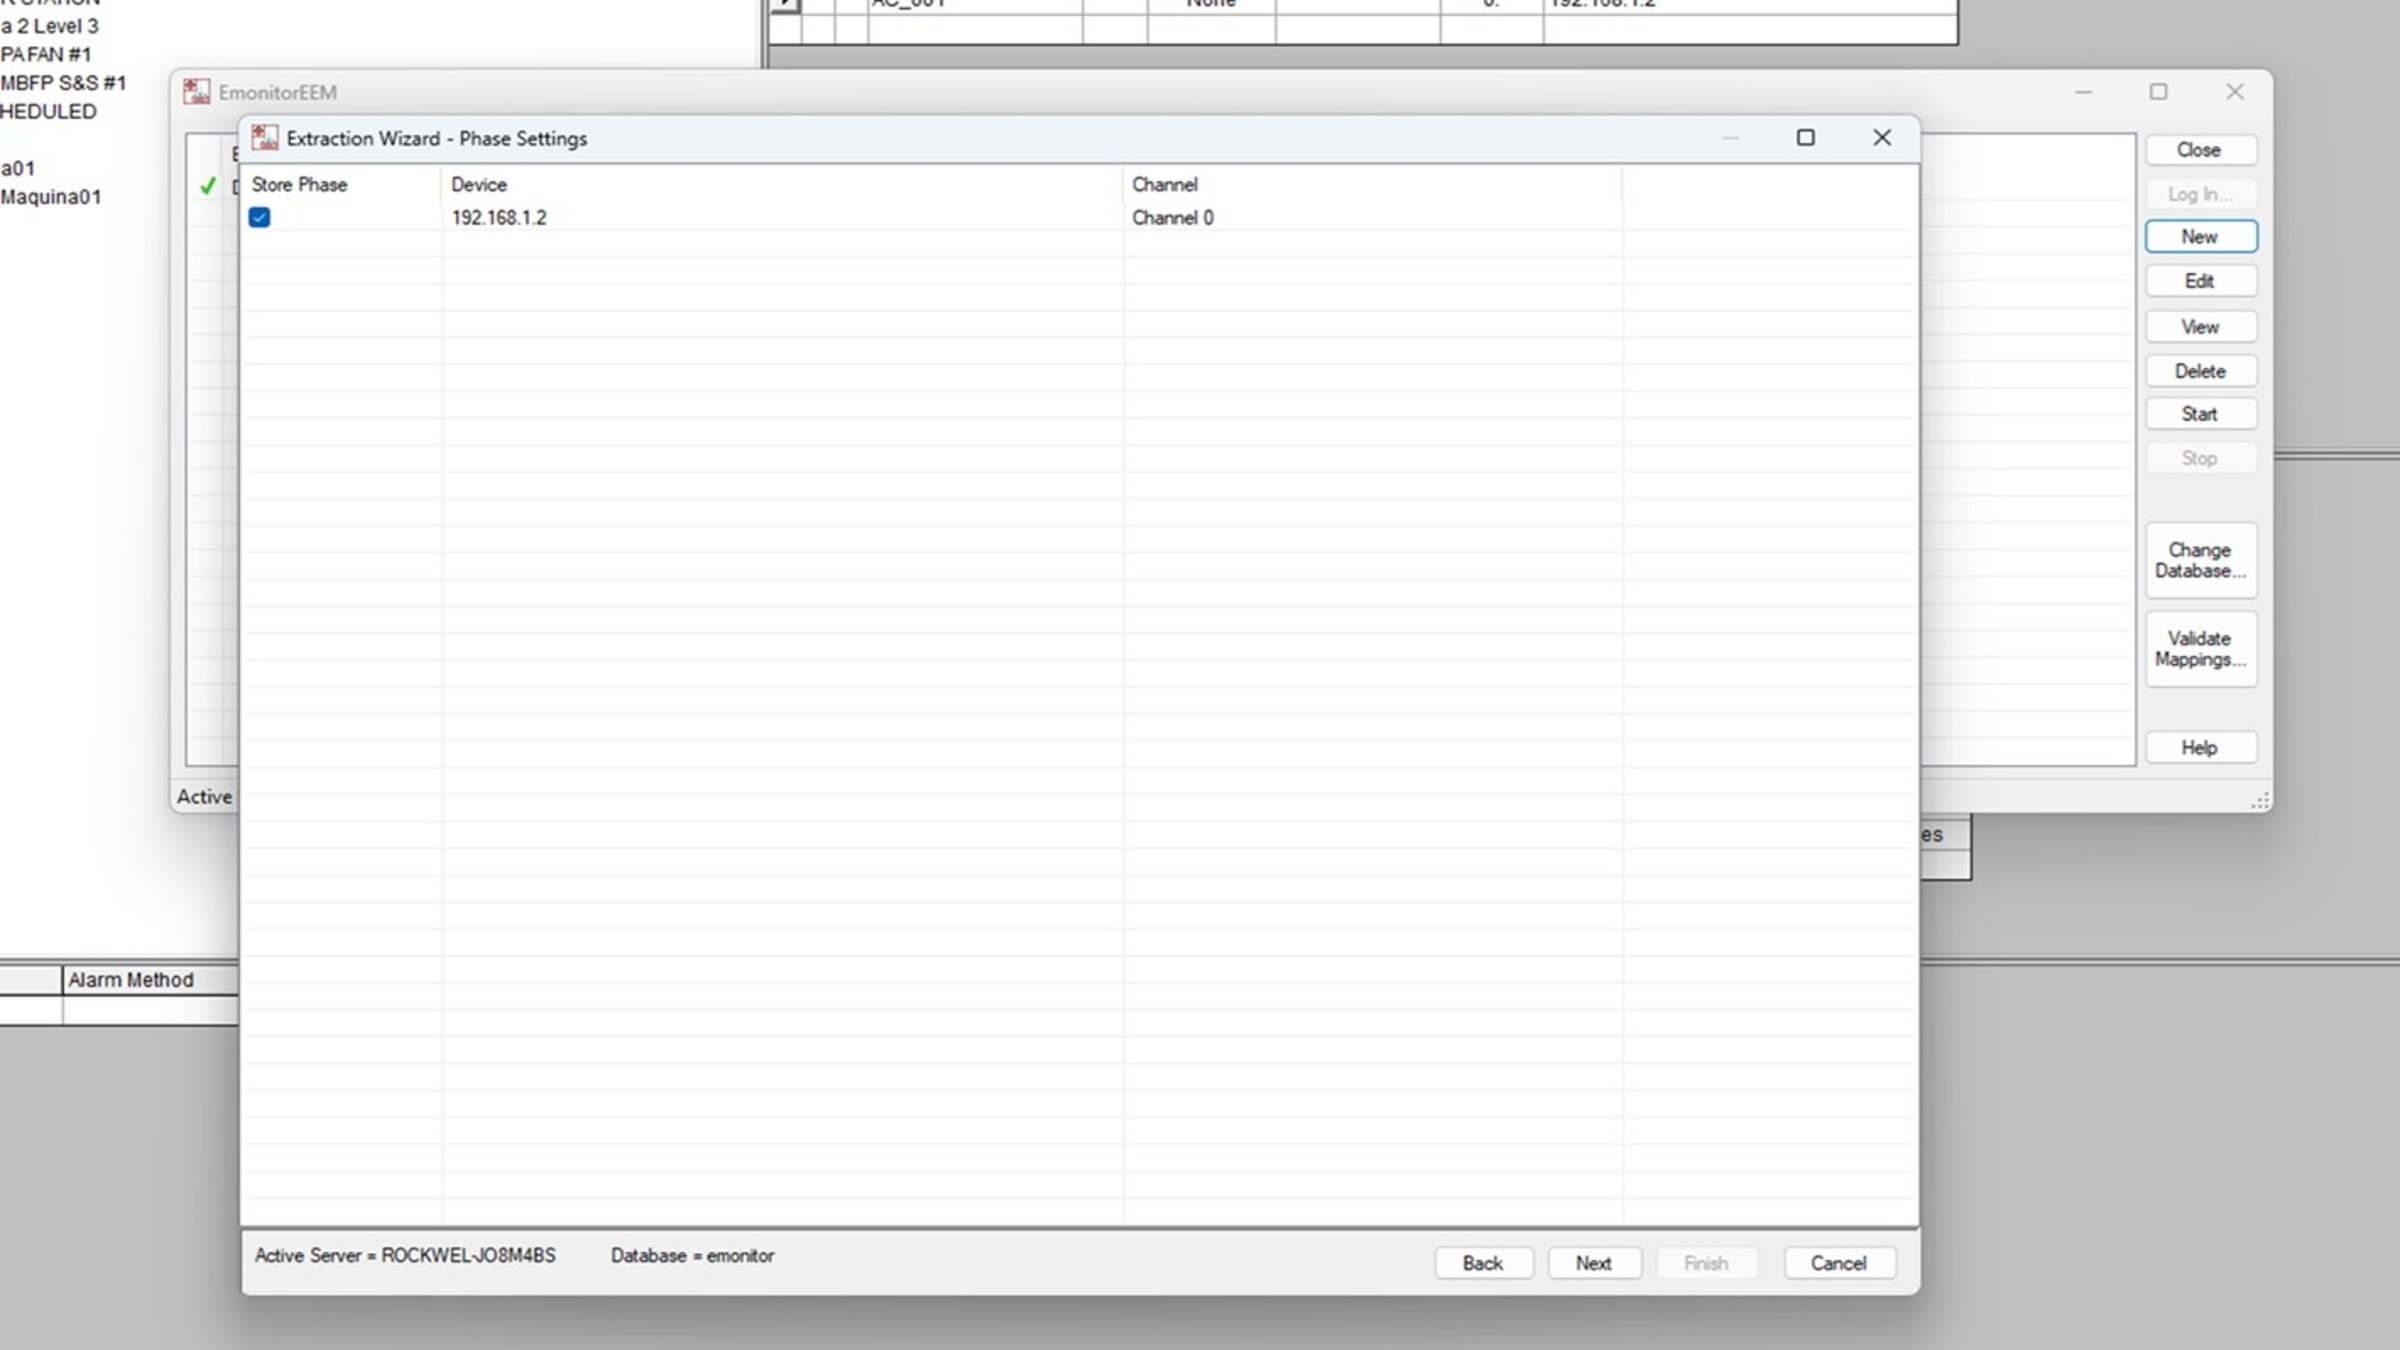Select PA FAN #1 in background tree
Image resolution: width=2400 pixels, height=1350 pixels.
click(46, 54)
